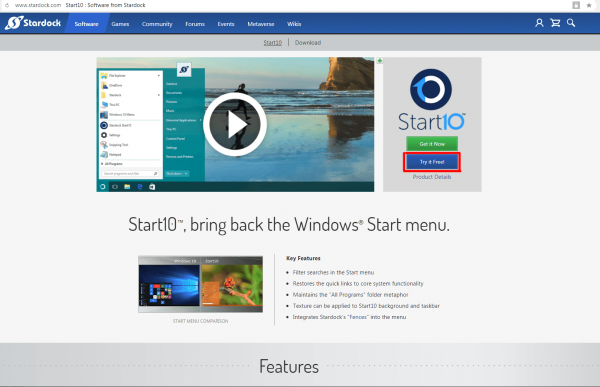600x387 pixels.
Task: Click the browser bookmark star icon
Action: click(x=589, y=5)
